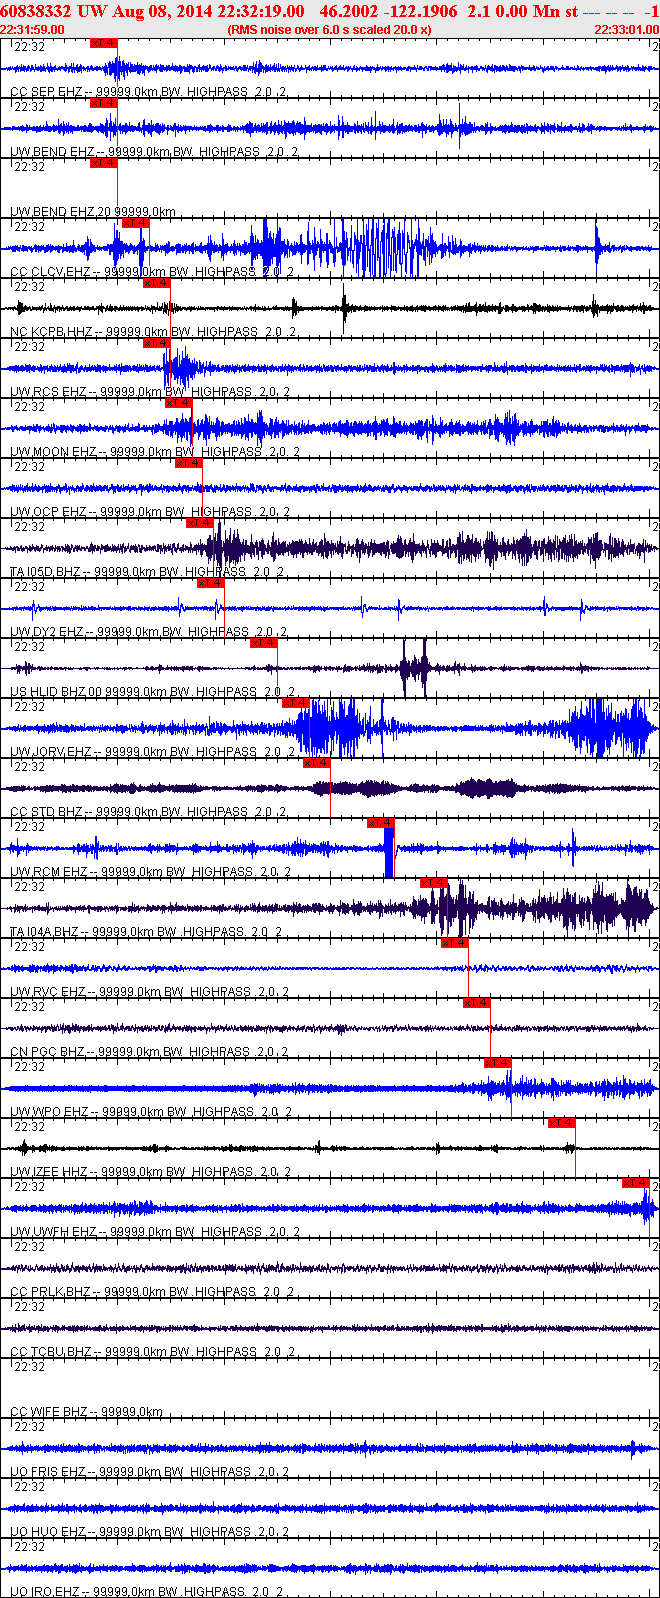Select the blue clipped spike on UW RCM trace
The height and width of the screenshot is (1598, 660).
[x=389, y=853]
